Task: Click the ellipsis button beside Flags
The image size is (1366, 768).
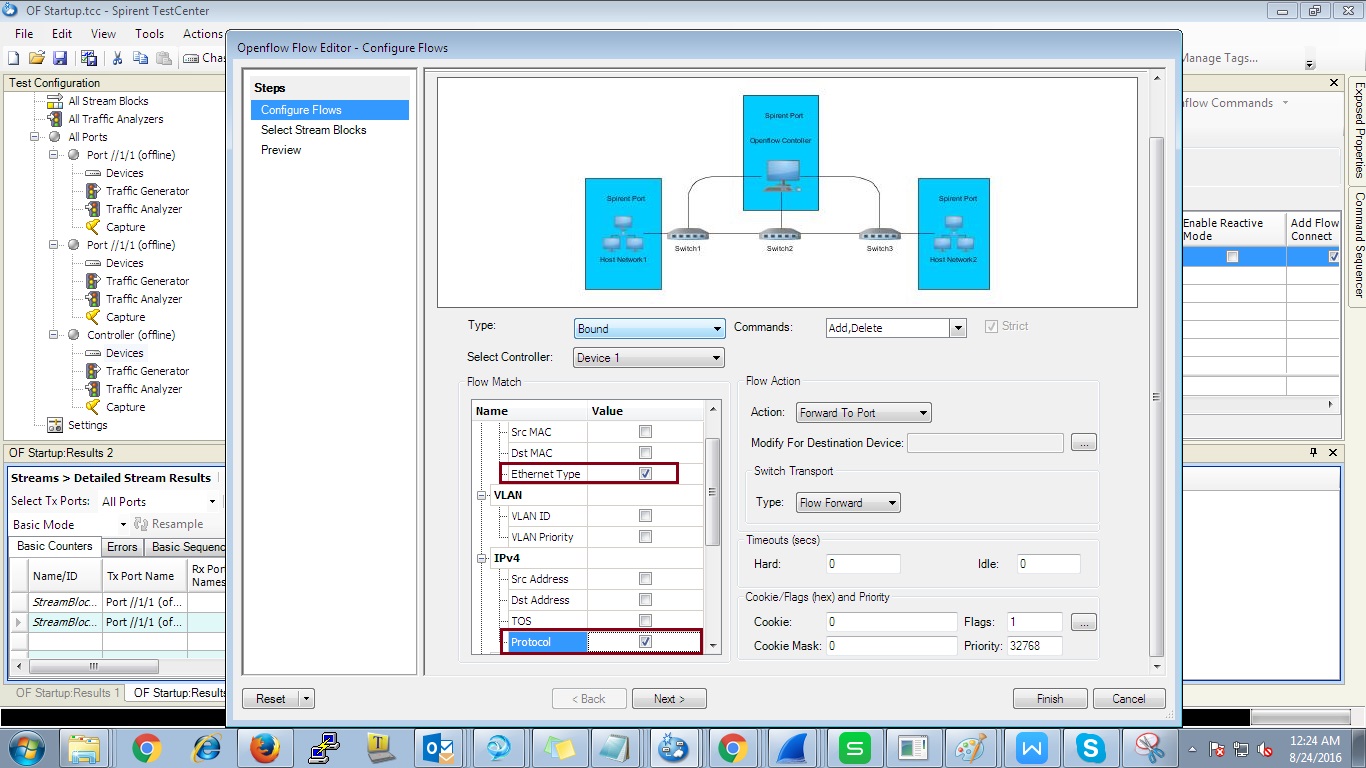Action: (1083, 622)
